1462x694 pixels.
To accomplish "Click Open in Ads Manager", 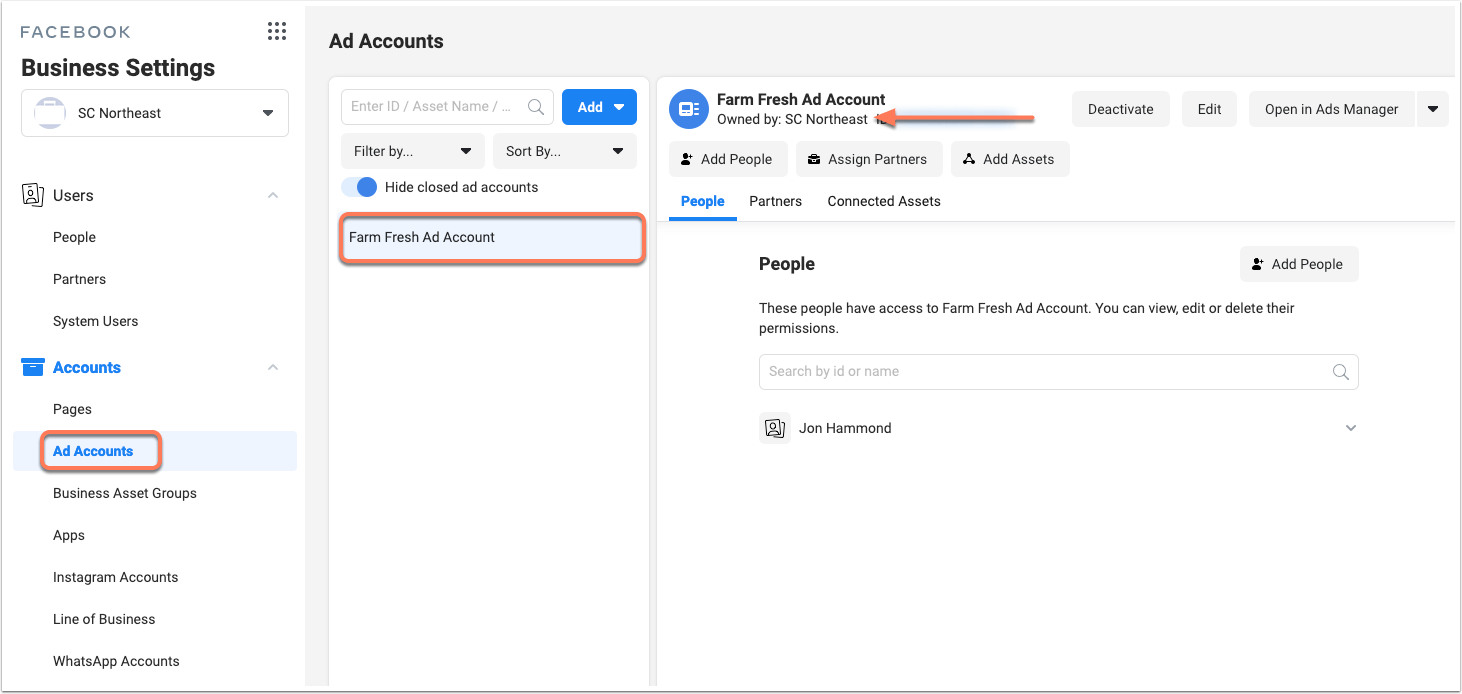I will pos(1331,109).
